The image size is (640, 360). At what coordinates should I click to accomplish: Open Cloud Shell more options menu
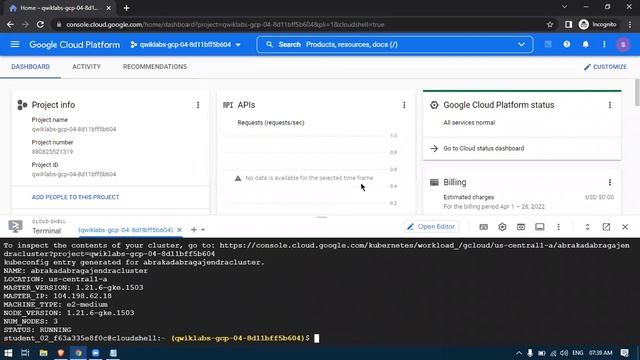[x=558, y=227]
